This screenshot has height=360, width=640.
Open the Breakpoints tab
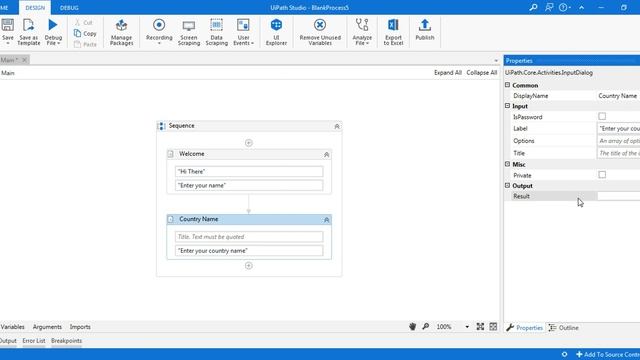(x=67, y=340)
